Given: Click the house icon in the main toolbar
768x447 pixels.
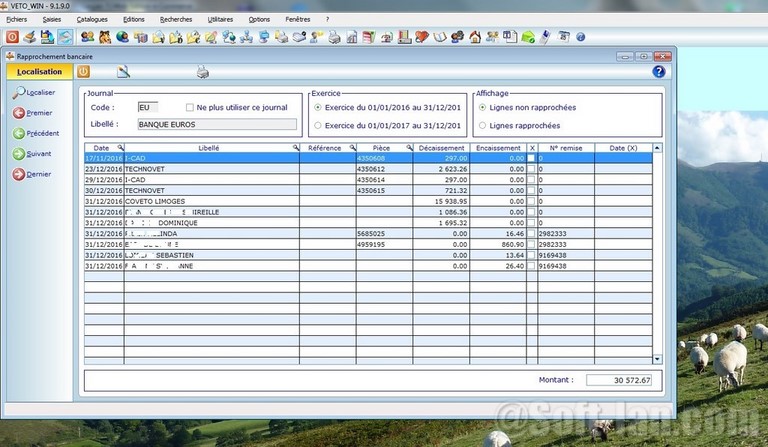Looking at the screenshot, I should (x=475, y=37).
